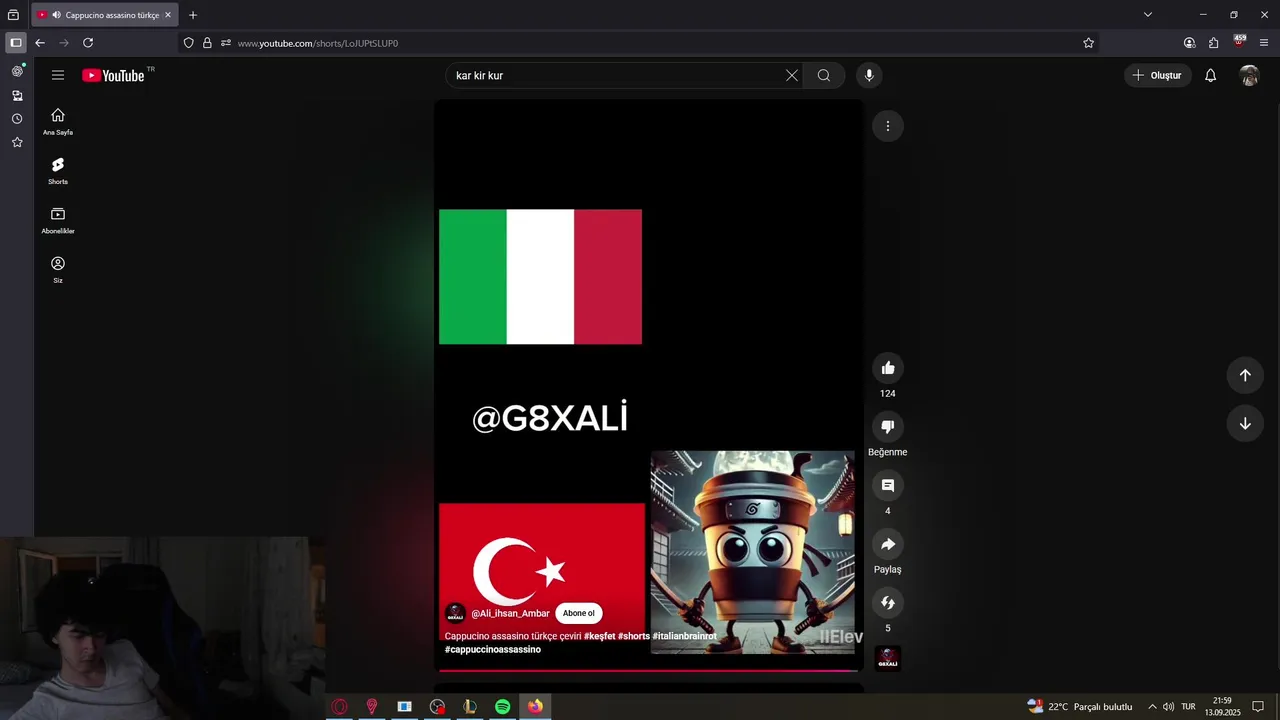Mute the tab via its speaker icon

(56, 15)
